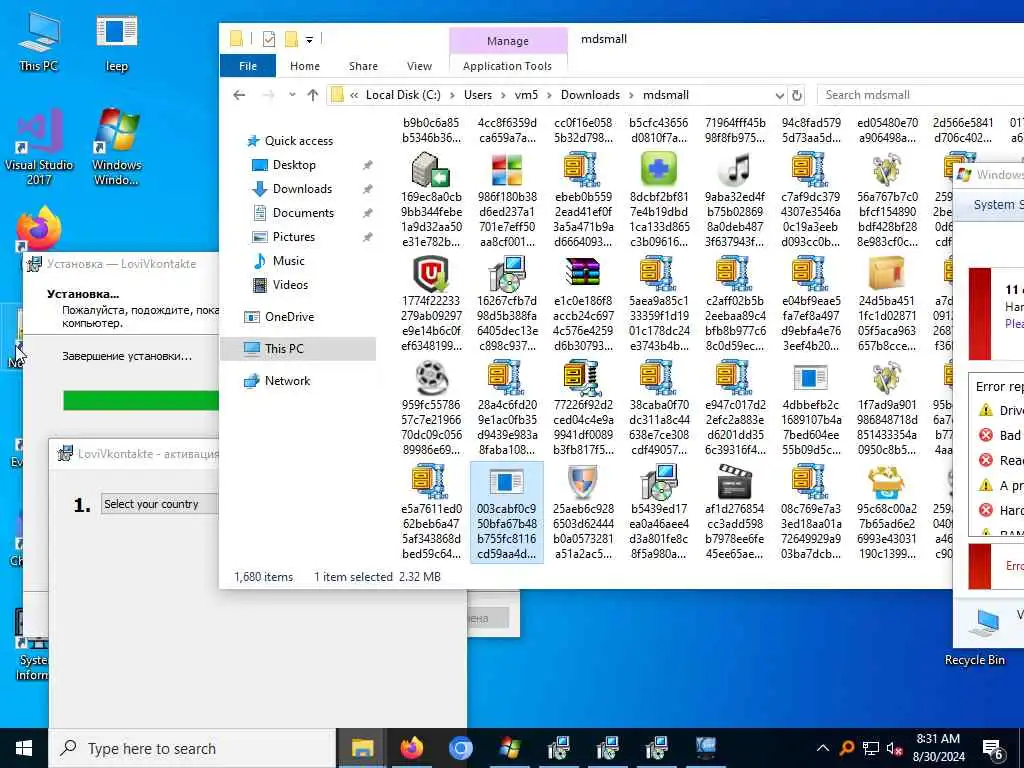Open zip archive 5aea9a85c1

pyautogui.click(x=659, y=304)
